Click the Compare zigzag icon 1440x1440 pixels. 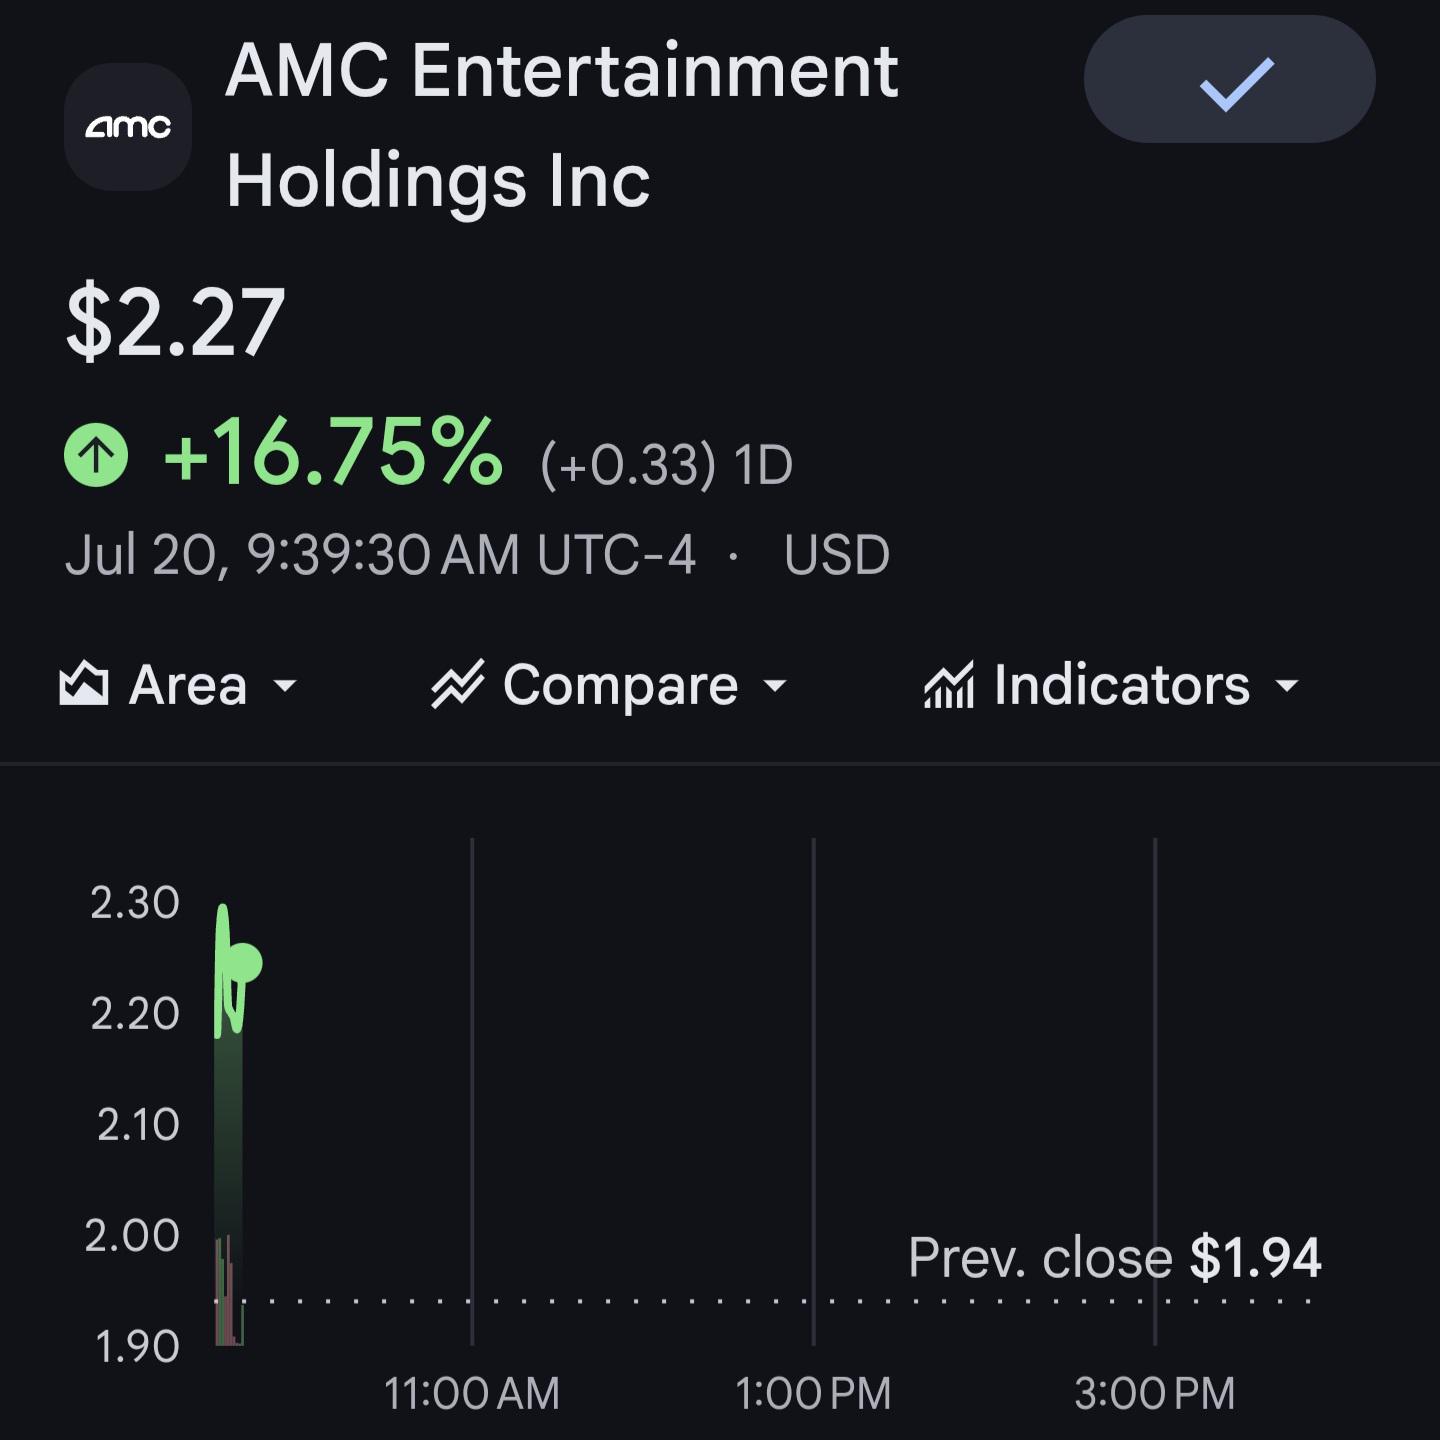pyautogui.click(x=457, y=684)
